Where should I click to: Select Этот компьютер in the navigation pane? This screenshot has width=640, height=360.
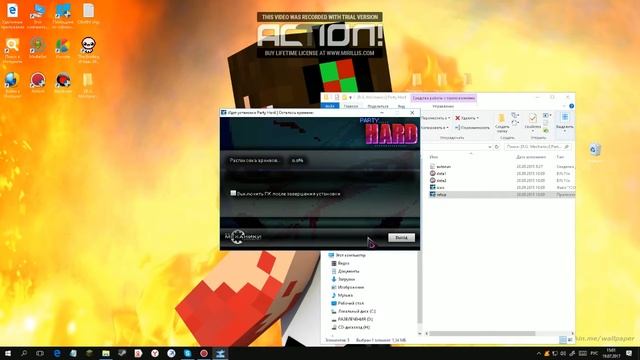point(347,255)
